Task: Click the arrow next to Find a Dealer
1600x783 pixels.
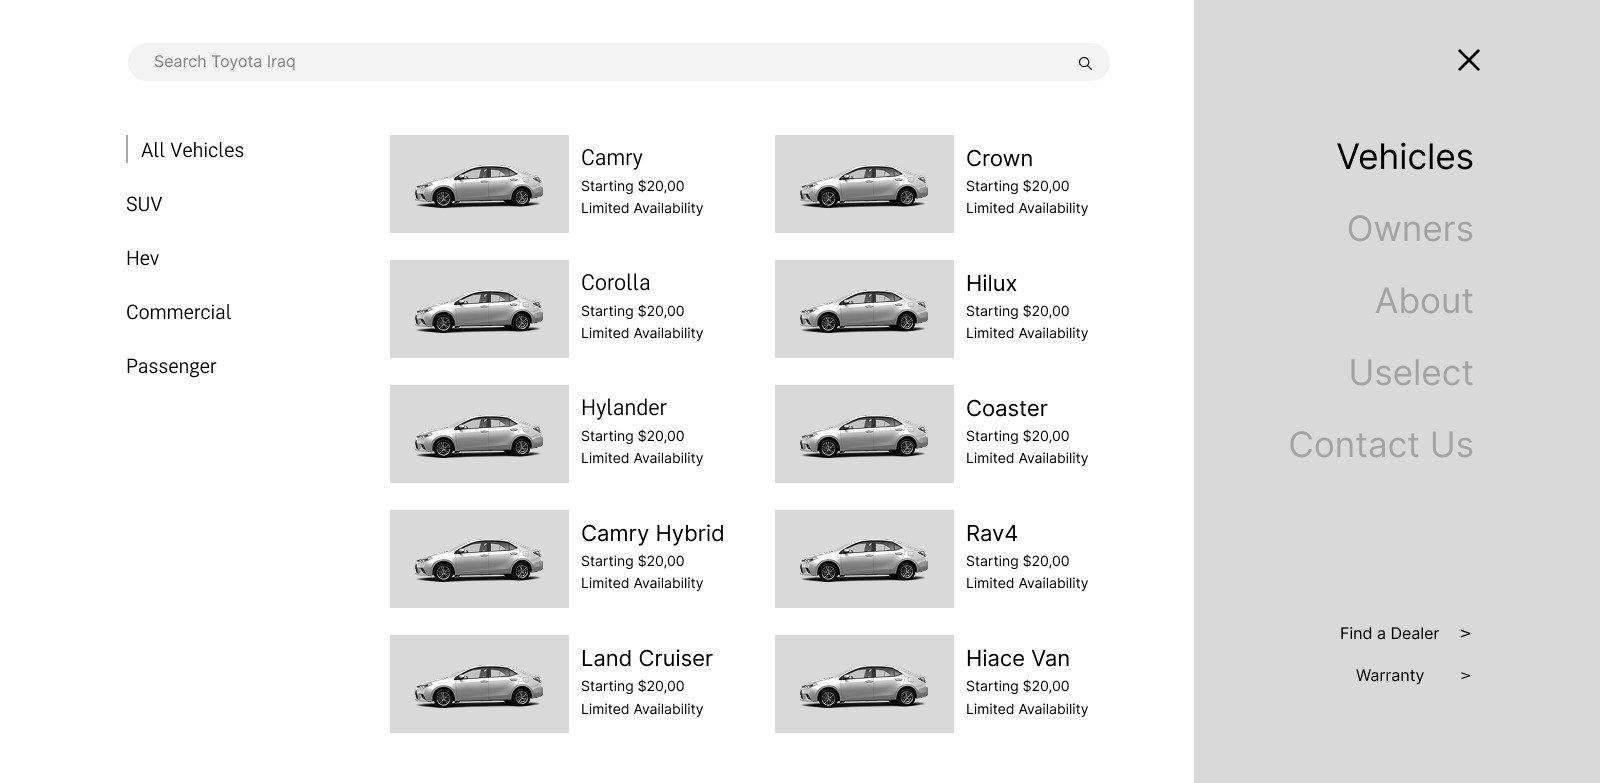Action: pos(1465,633)
